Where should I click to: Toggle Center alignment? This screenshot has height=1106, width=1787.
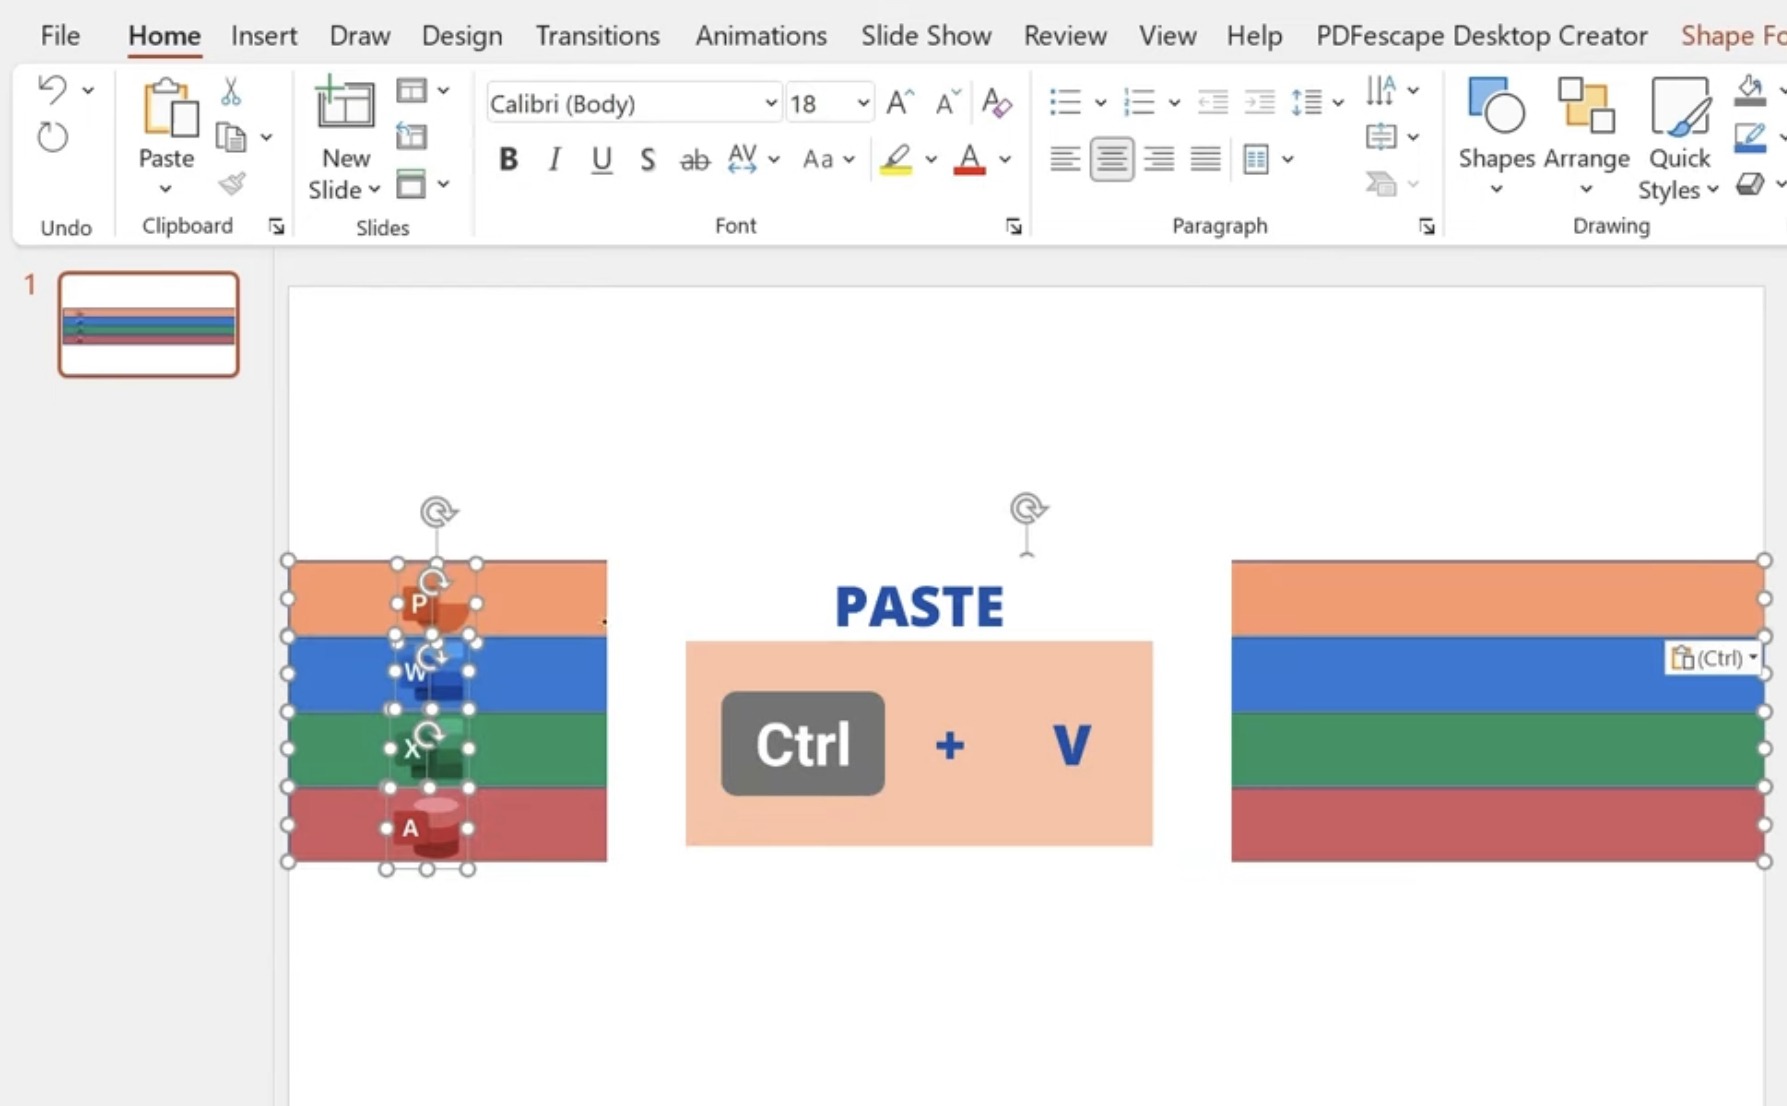[x=1111, y=159]
